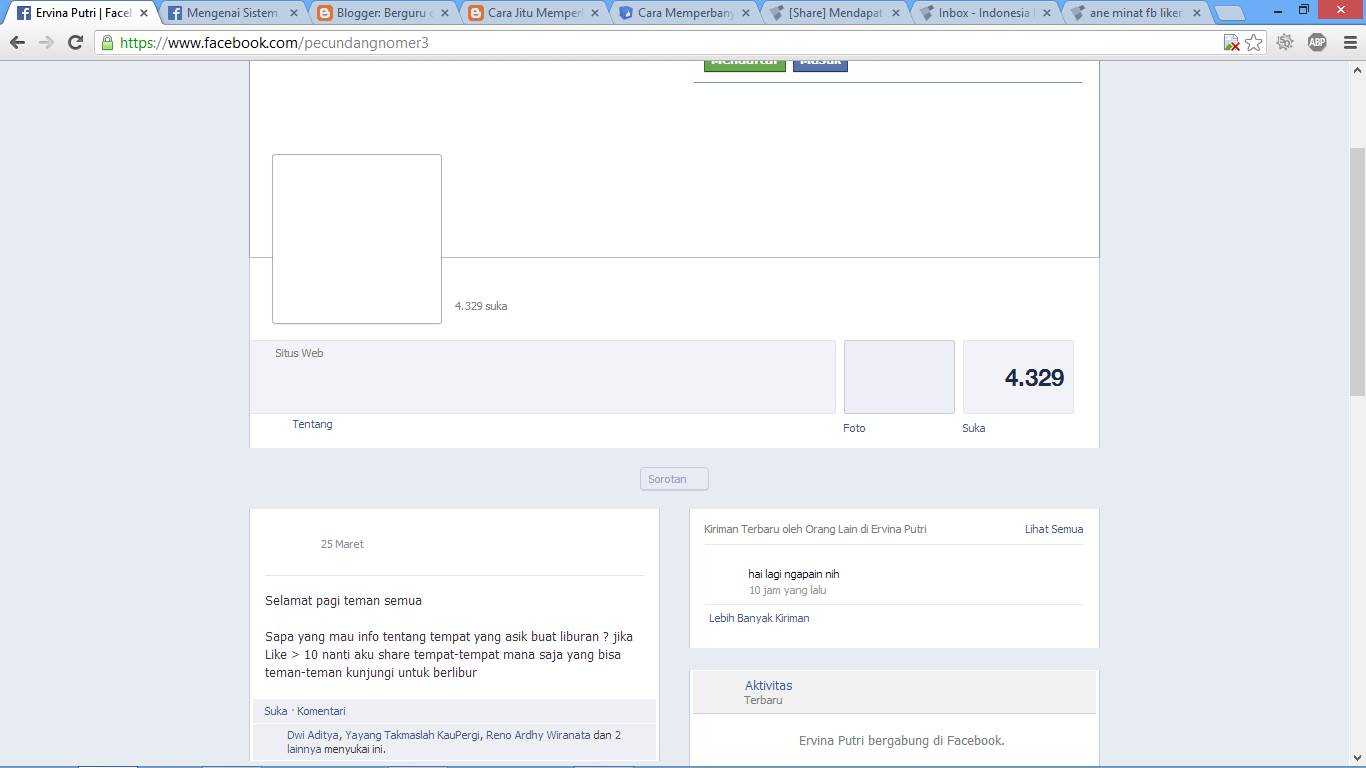The height and width of the screenshot is (768, 1366).
Task: Bookmark this page with the star icon
Action: click(1254, 43)
